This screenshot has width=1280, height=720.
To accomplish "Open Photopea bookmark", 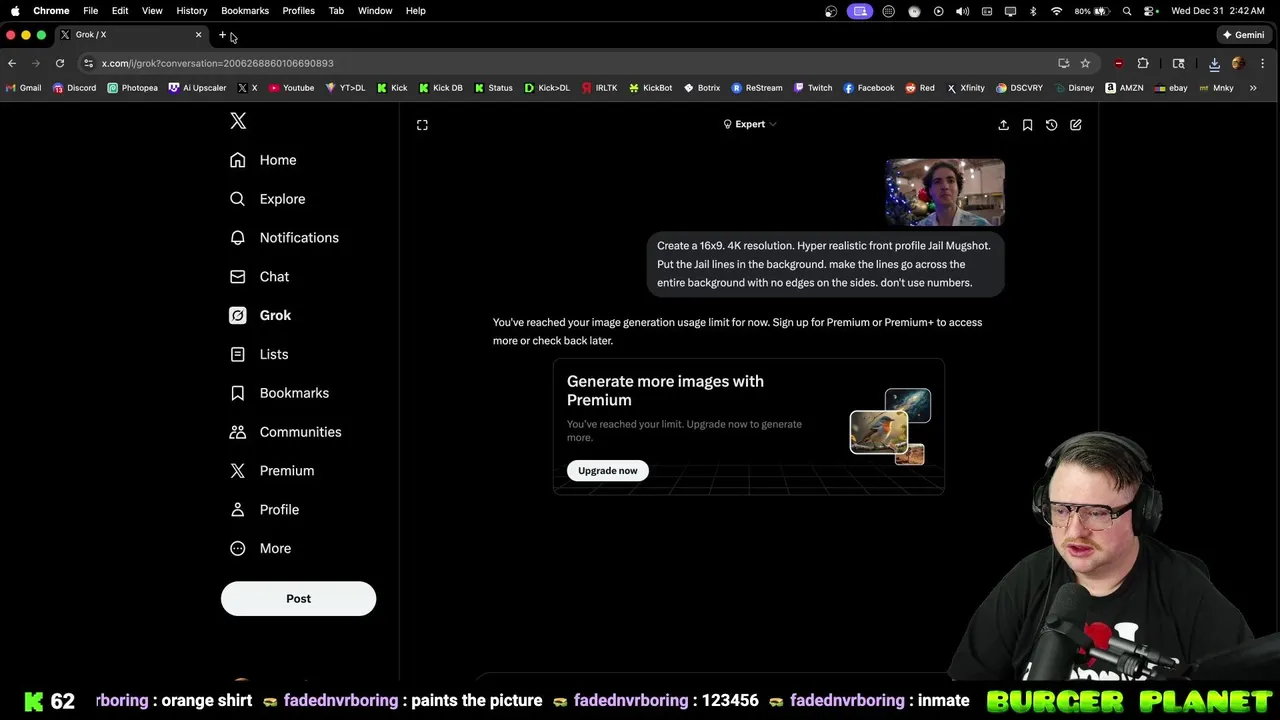I will (x=132, y=88).
